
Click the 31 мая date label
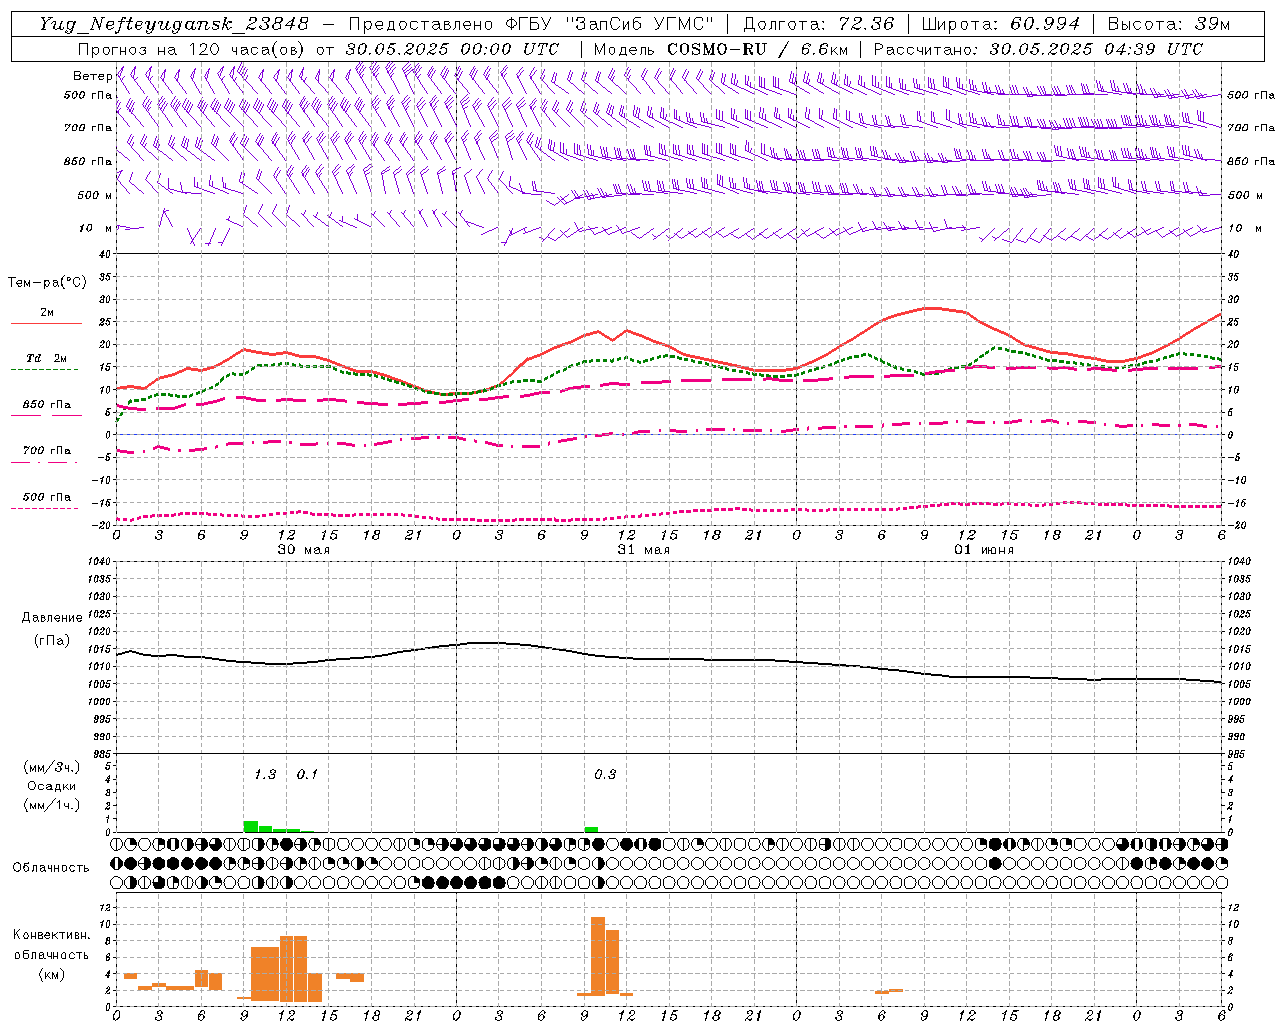(644, 550)
